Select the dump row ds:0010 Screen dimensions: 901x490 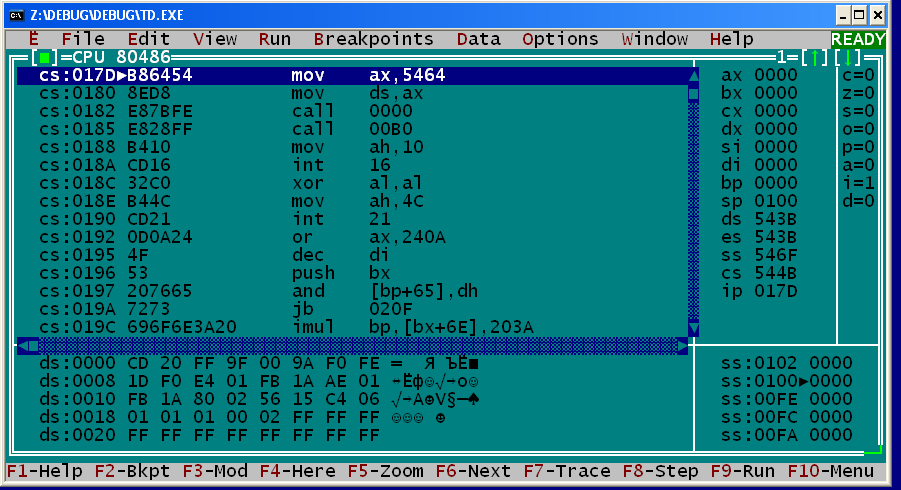(x=259, y=399)
